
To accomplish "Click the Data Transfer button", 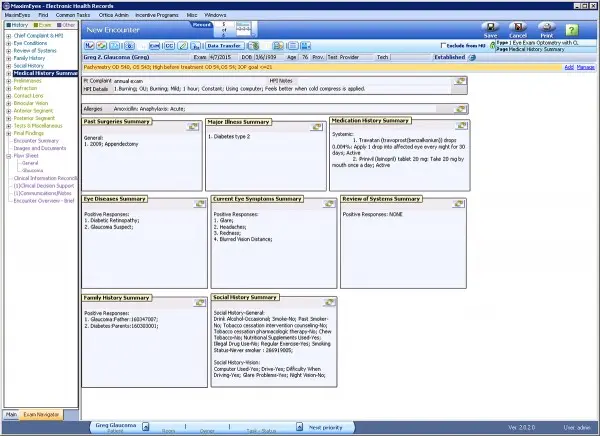I will click(224, 46).
